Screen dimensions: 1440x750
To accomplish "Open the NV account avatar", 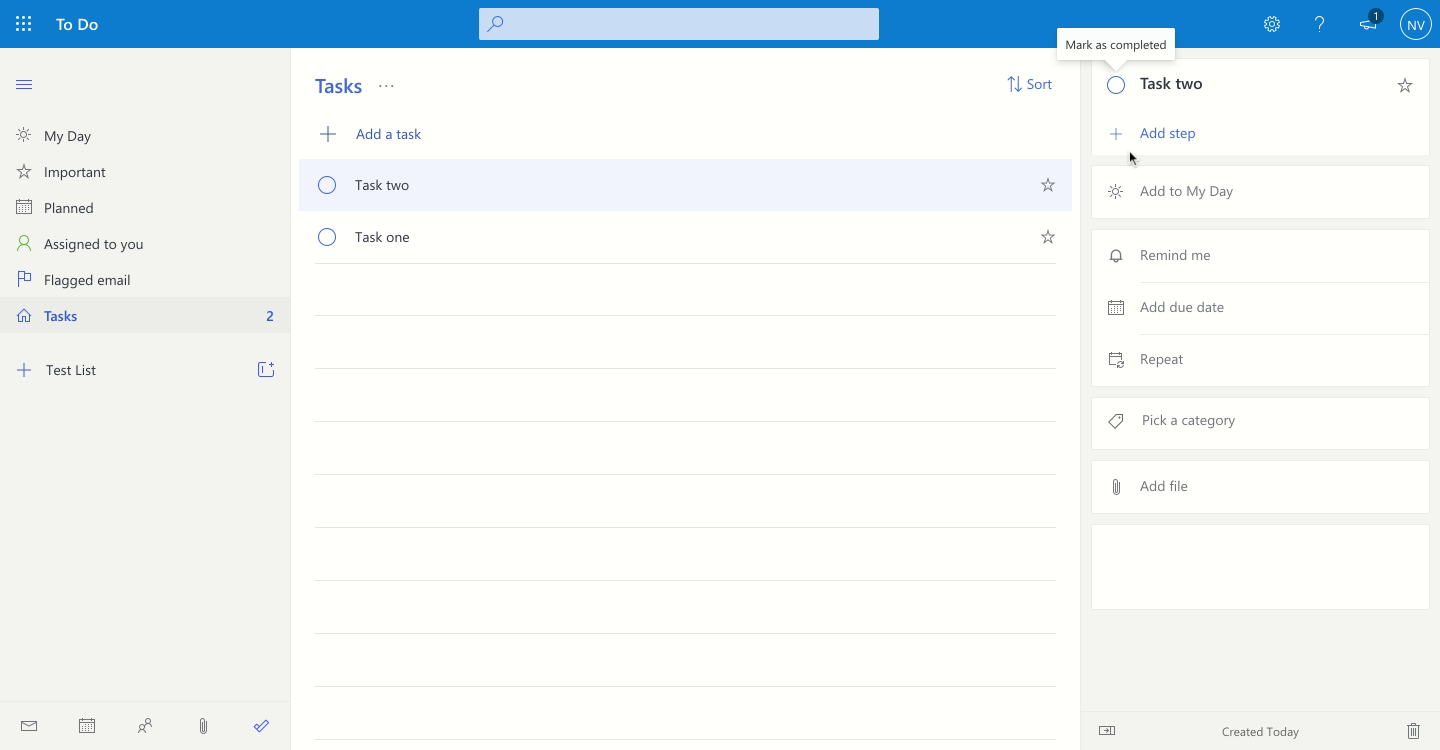I will point(1416,24).
